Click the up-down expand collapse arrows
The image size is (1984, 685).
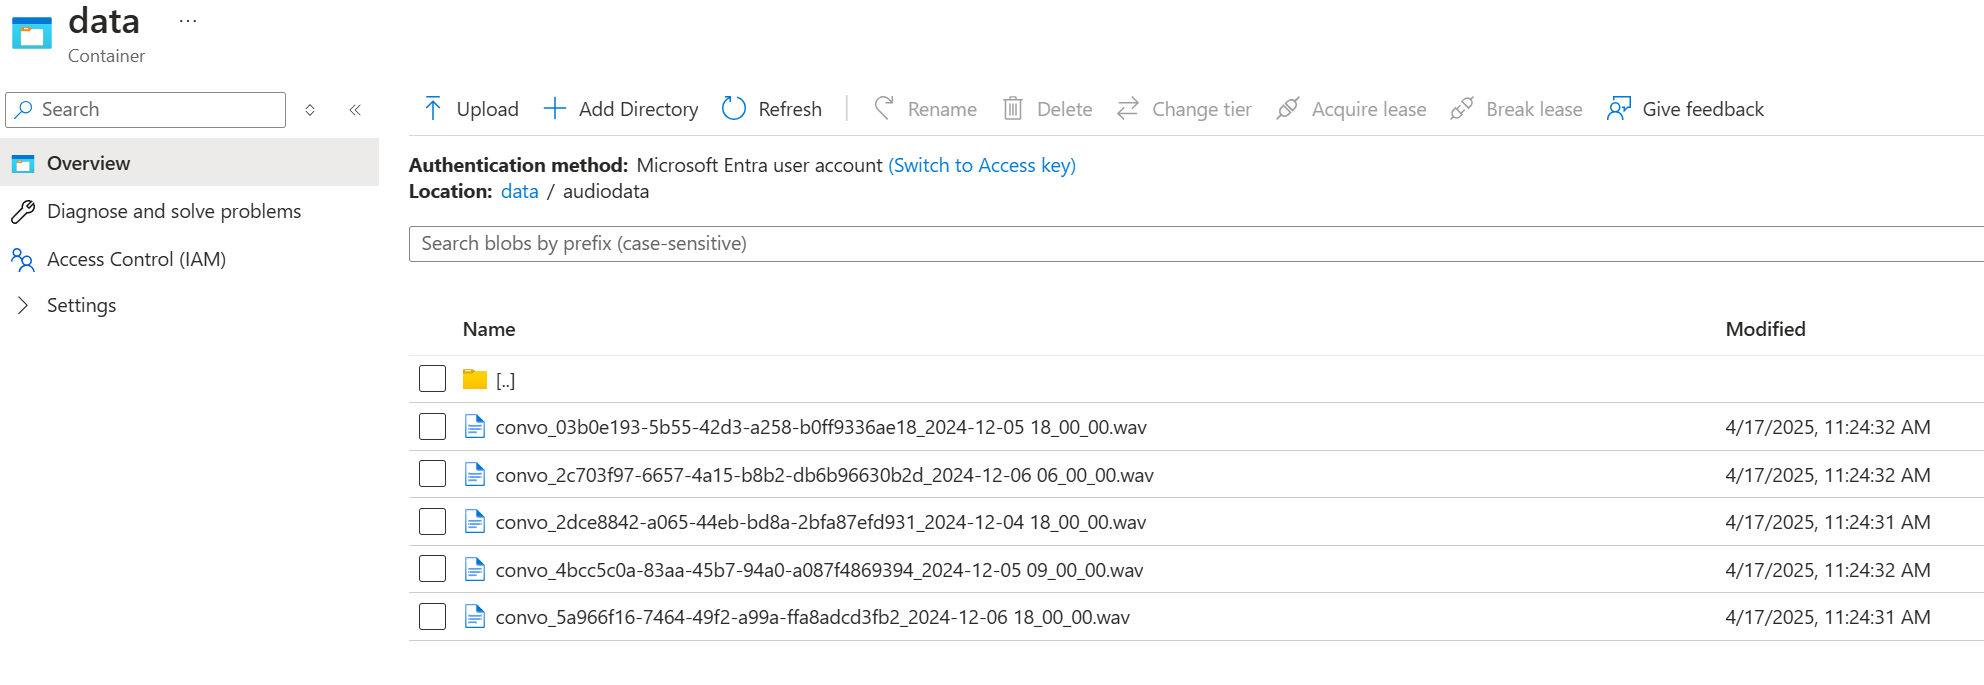pos(310,110)
